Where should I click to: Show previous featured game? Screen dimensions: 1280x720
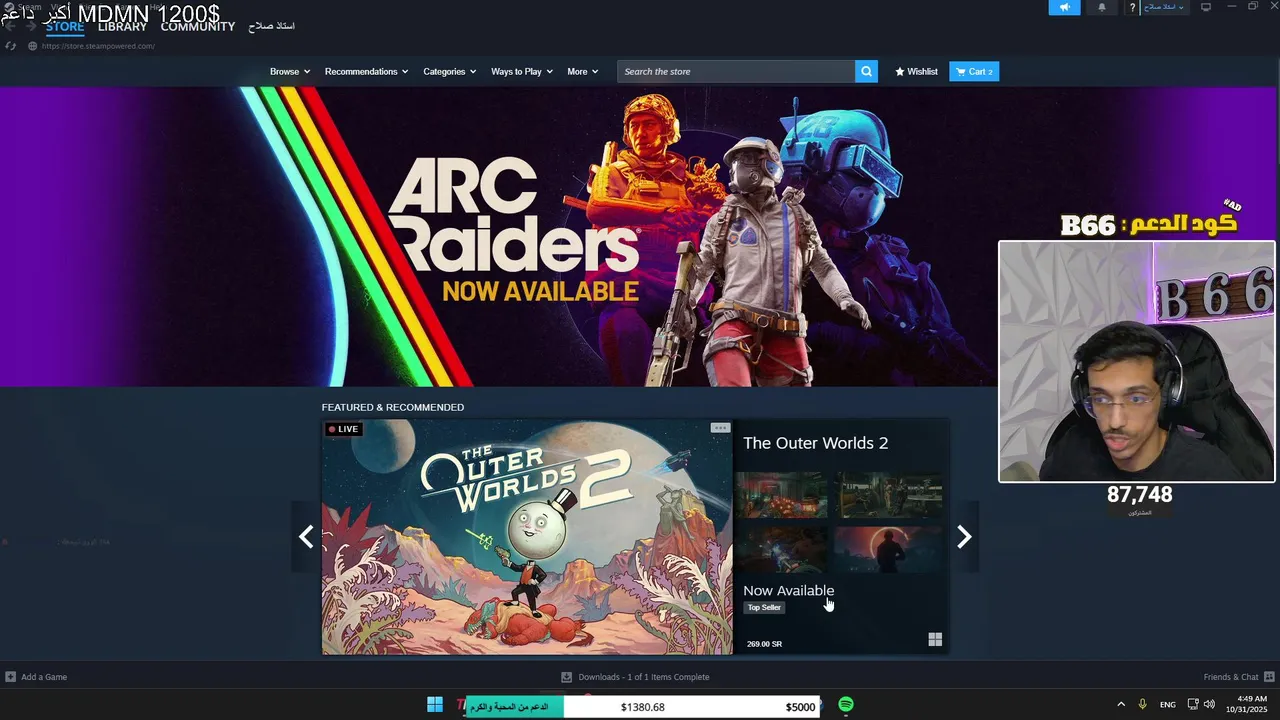306,537
